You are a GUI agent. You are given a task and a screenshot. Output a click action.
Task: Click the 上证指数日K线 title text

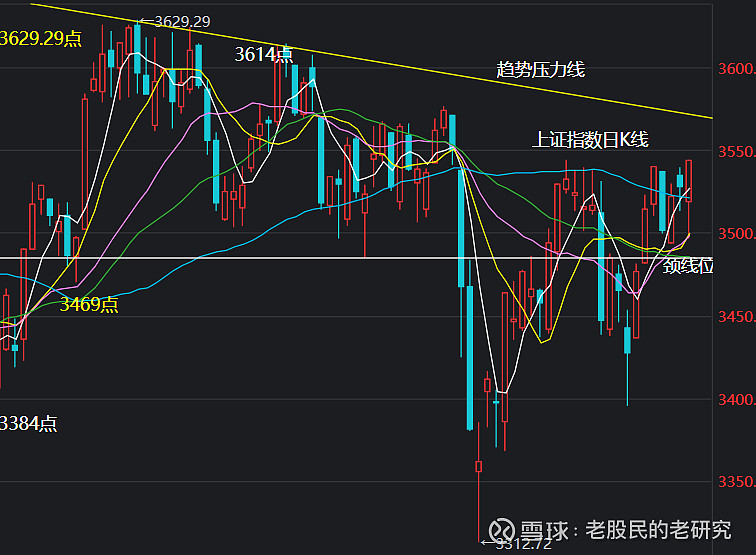pos(590,140)
